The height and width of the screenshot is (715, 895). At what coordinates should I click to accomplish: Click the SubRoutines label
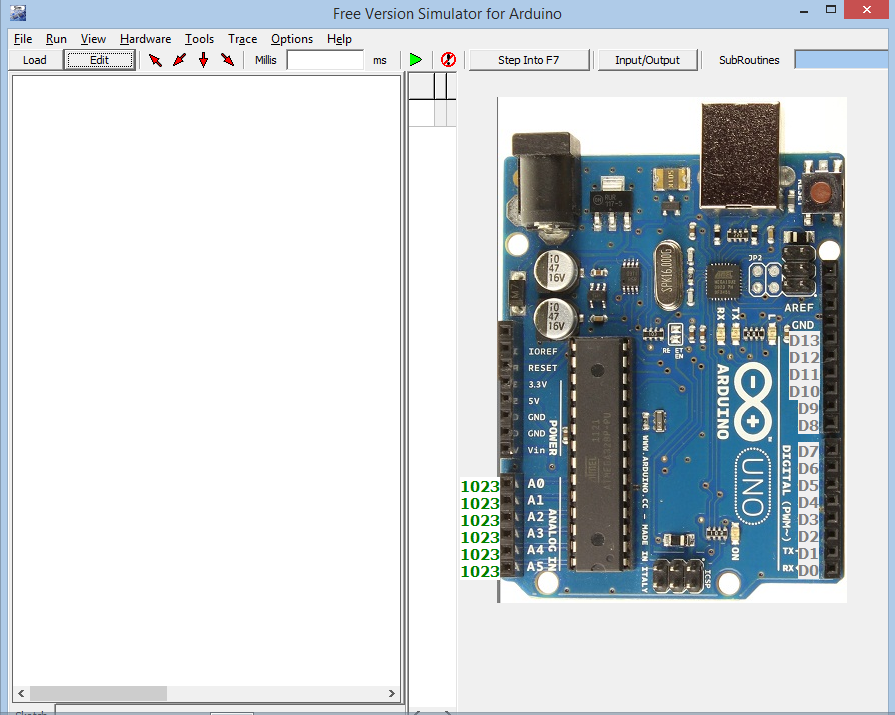coord(749,60)
